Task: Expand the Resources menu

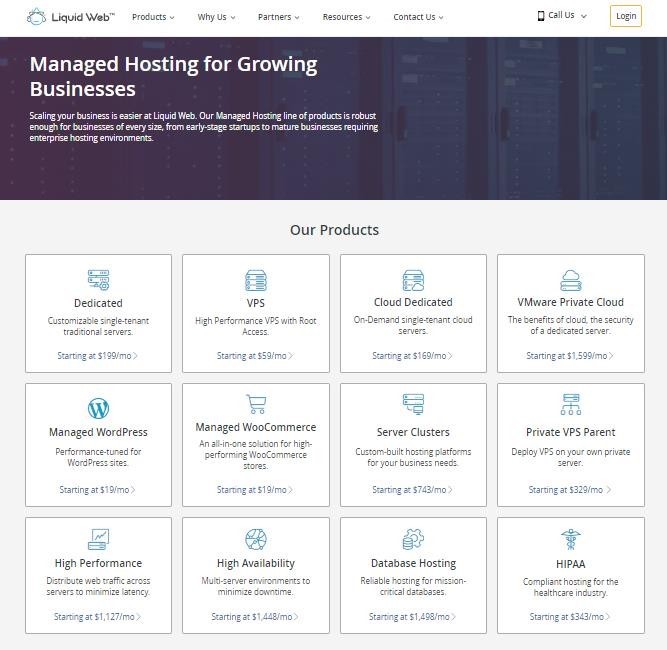Action: 346,17
